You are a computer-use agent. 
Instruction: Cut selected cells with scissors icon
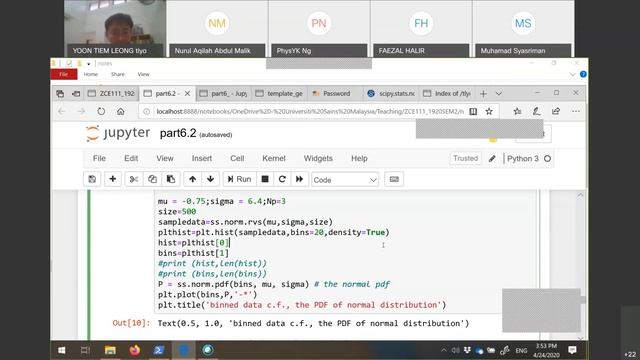point(134,179)
